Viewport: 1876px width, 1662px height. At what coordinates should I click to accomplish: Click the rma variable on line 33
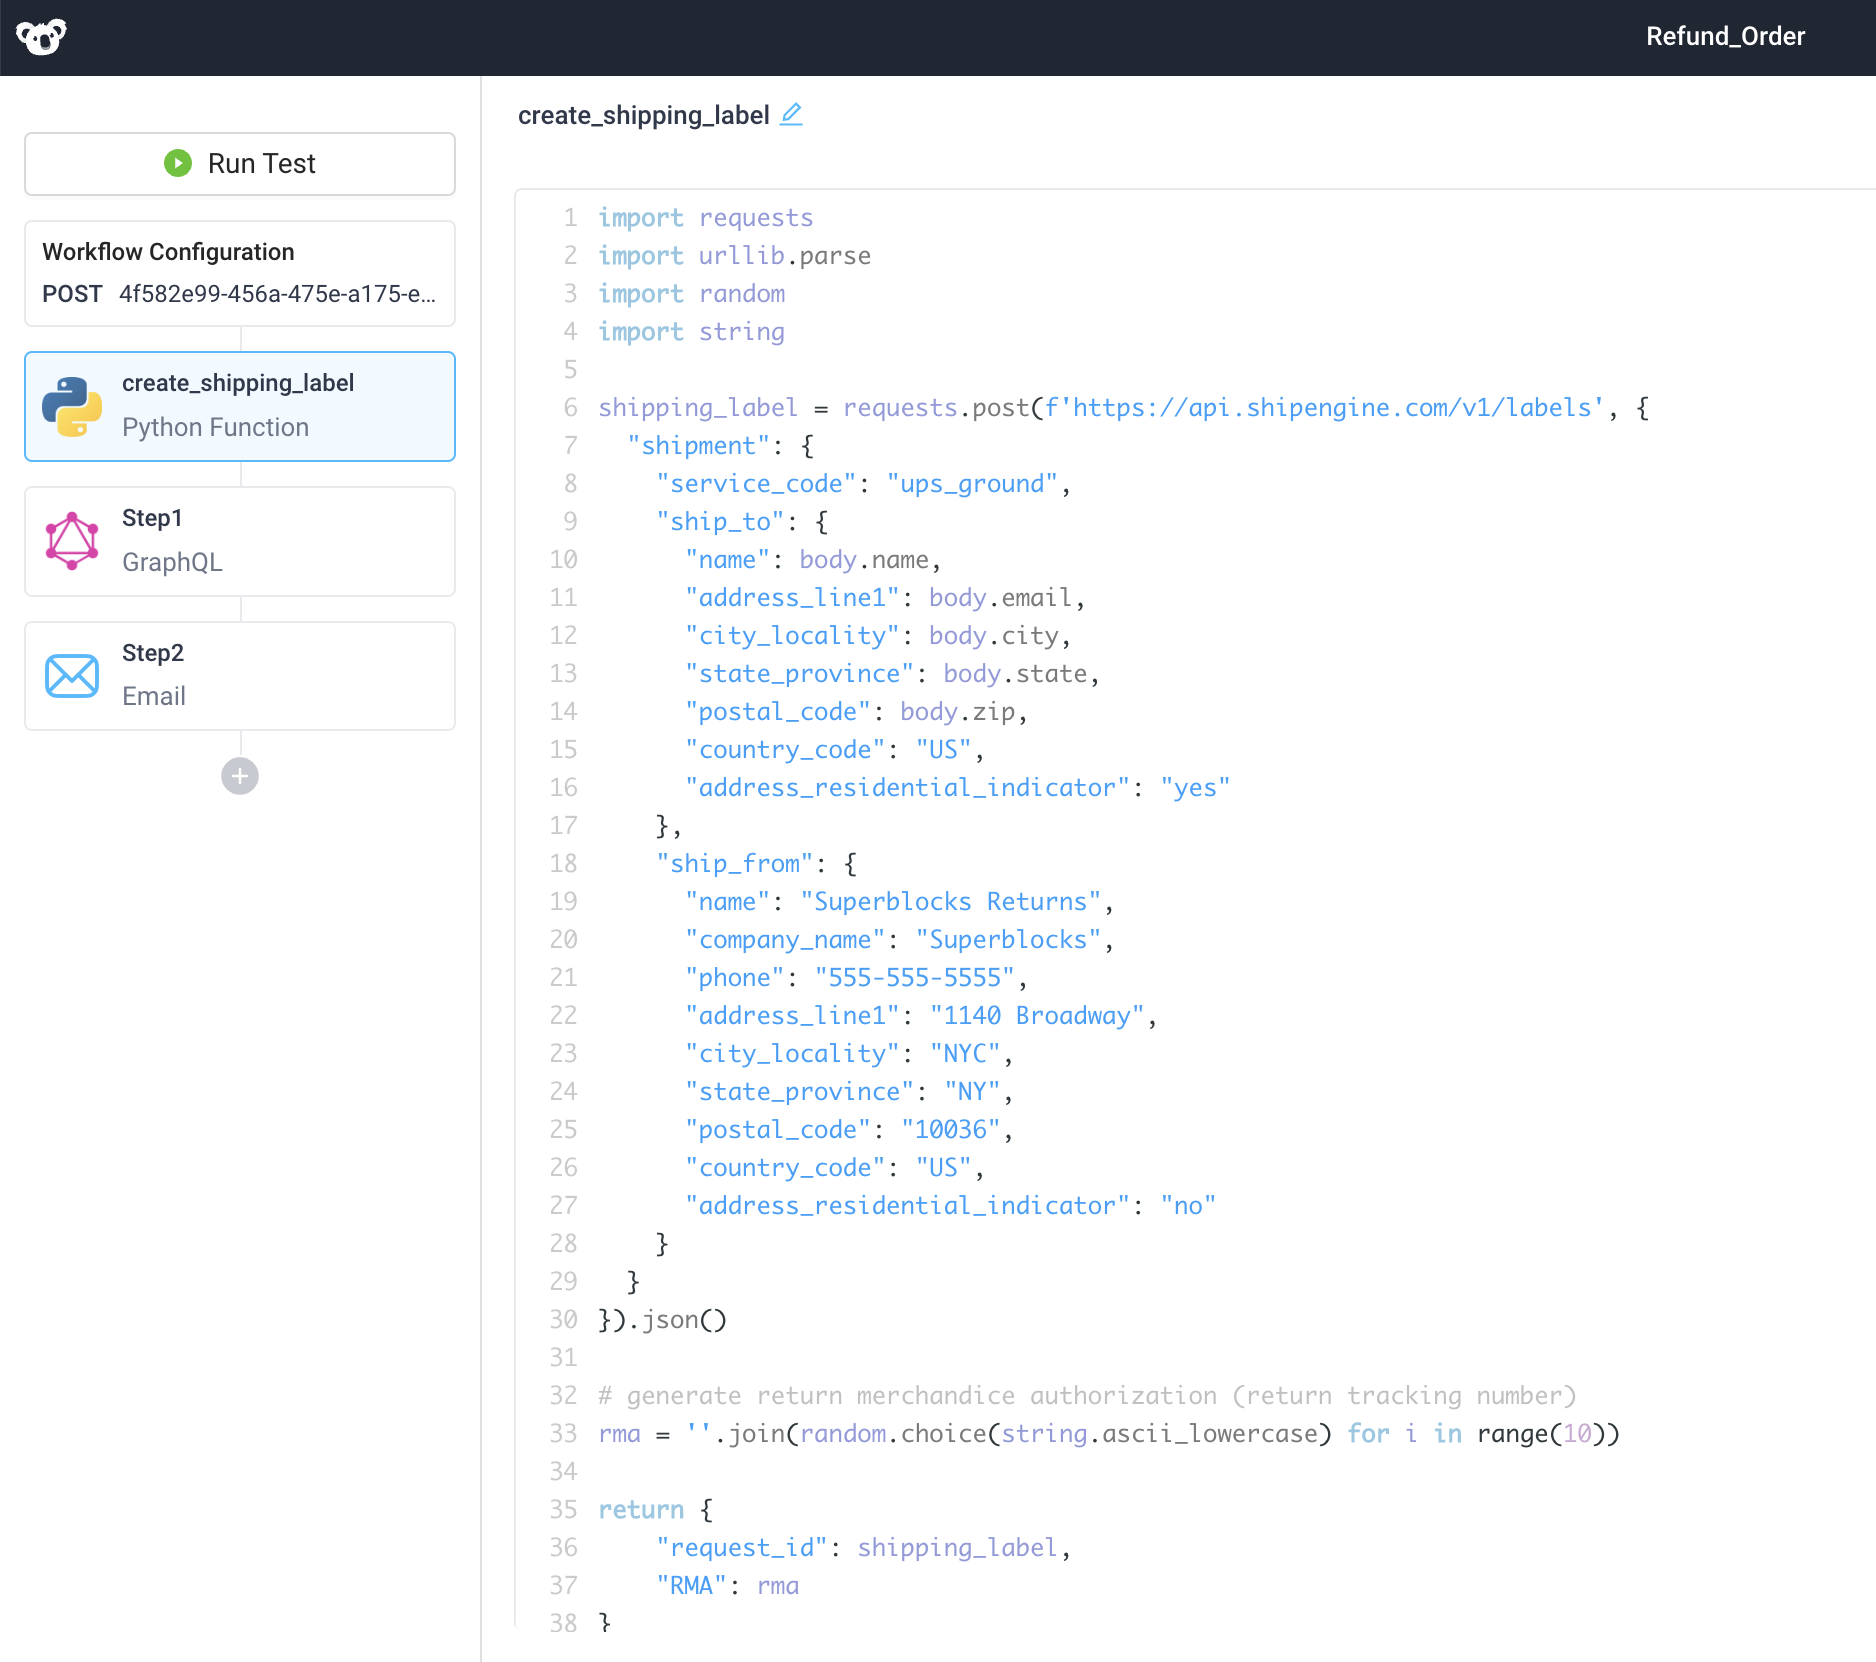619,1433
